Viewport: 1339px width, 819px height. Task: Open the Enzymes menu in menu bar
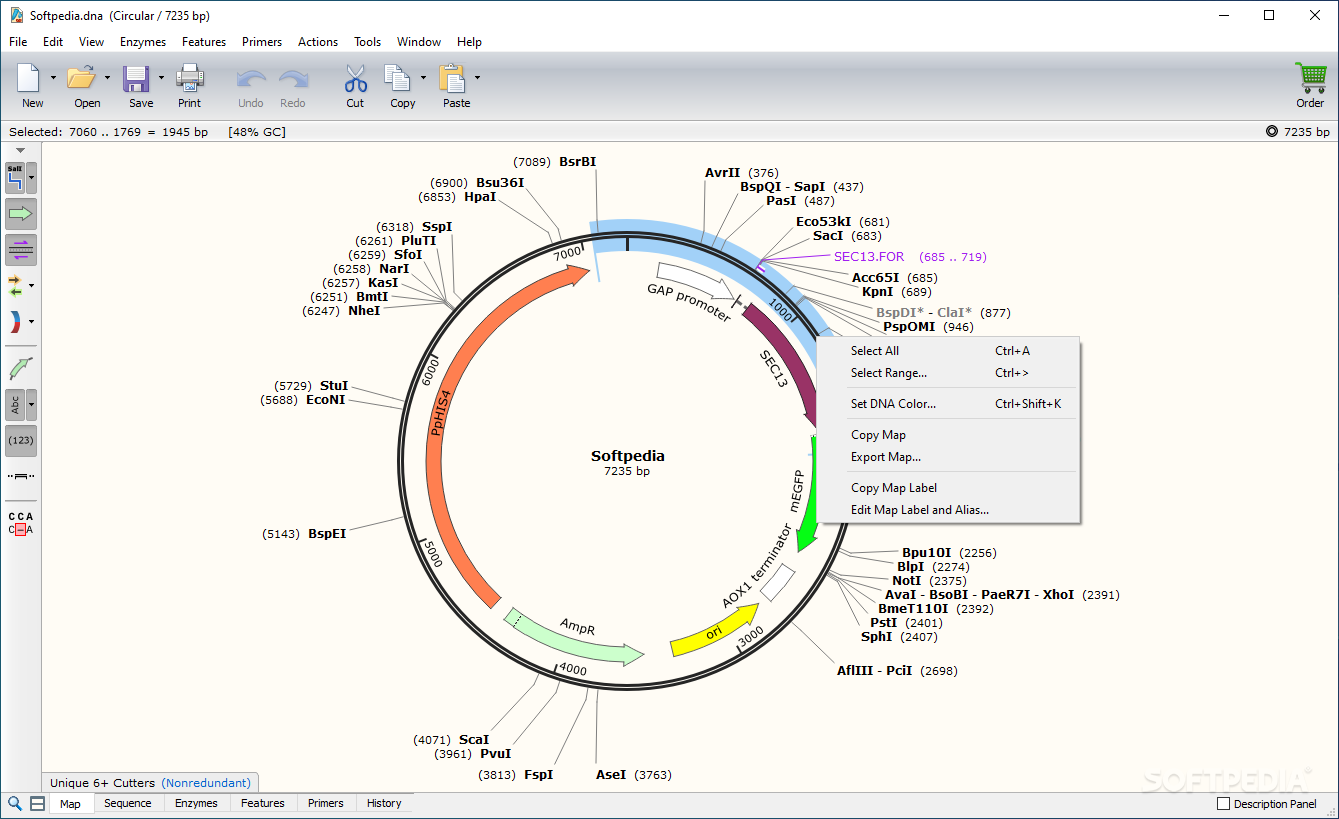tap(143, 42)
